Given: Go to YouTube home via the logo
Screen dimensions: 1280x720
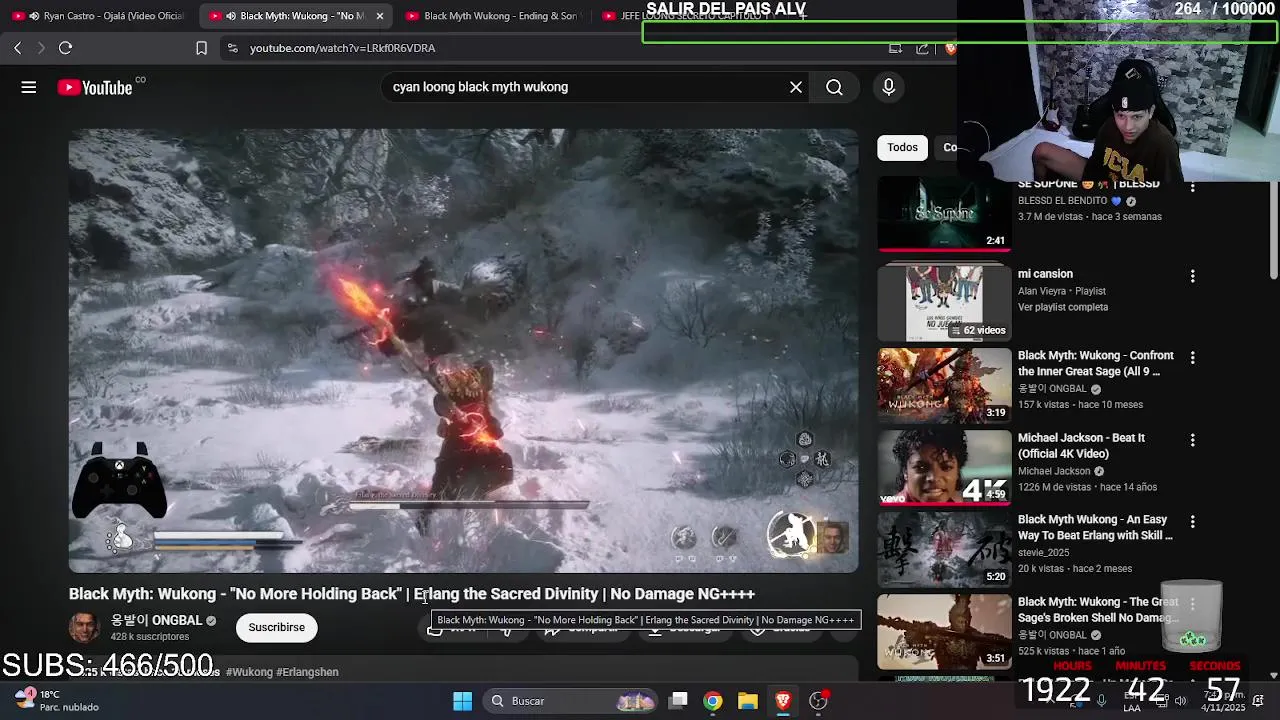Looking at the screenshot, I should pyautogui.click(x=95, y=88).
